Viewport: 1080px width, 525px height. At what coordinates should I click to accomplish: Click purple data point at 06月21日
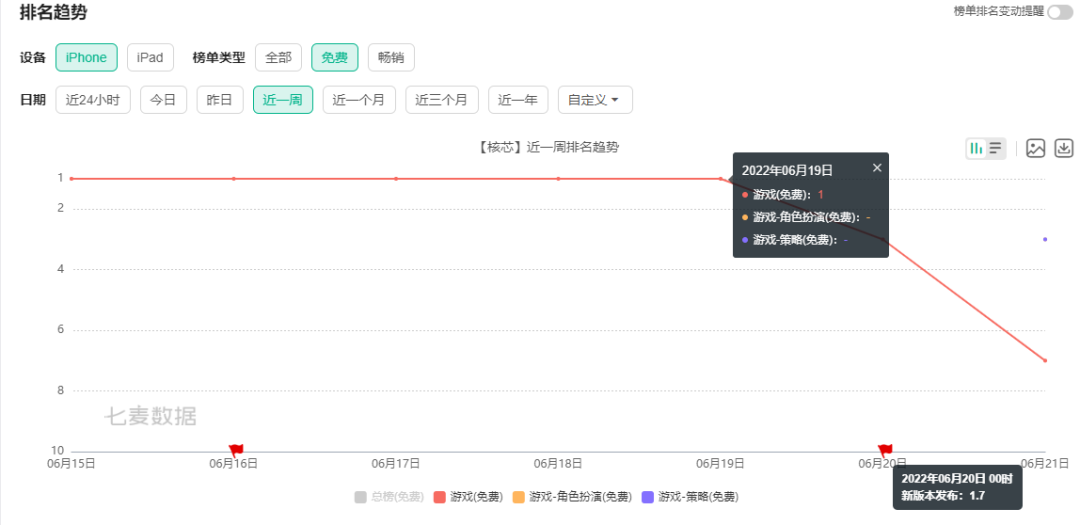[1045, 239]
